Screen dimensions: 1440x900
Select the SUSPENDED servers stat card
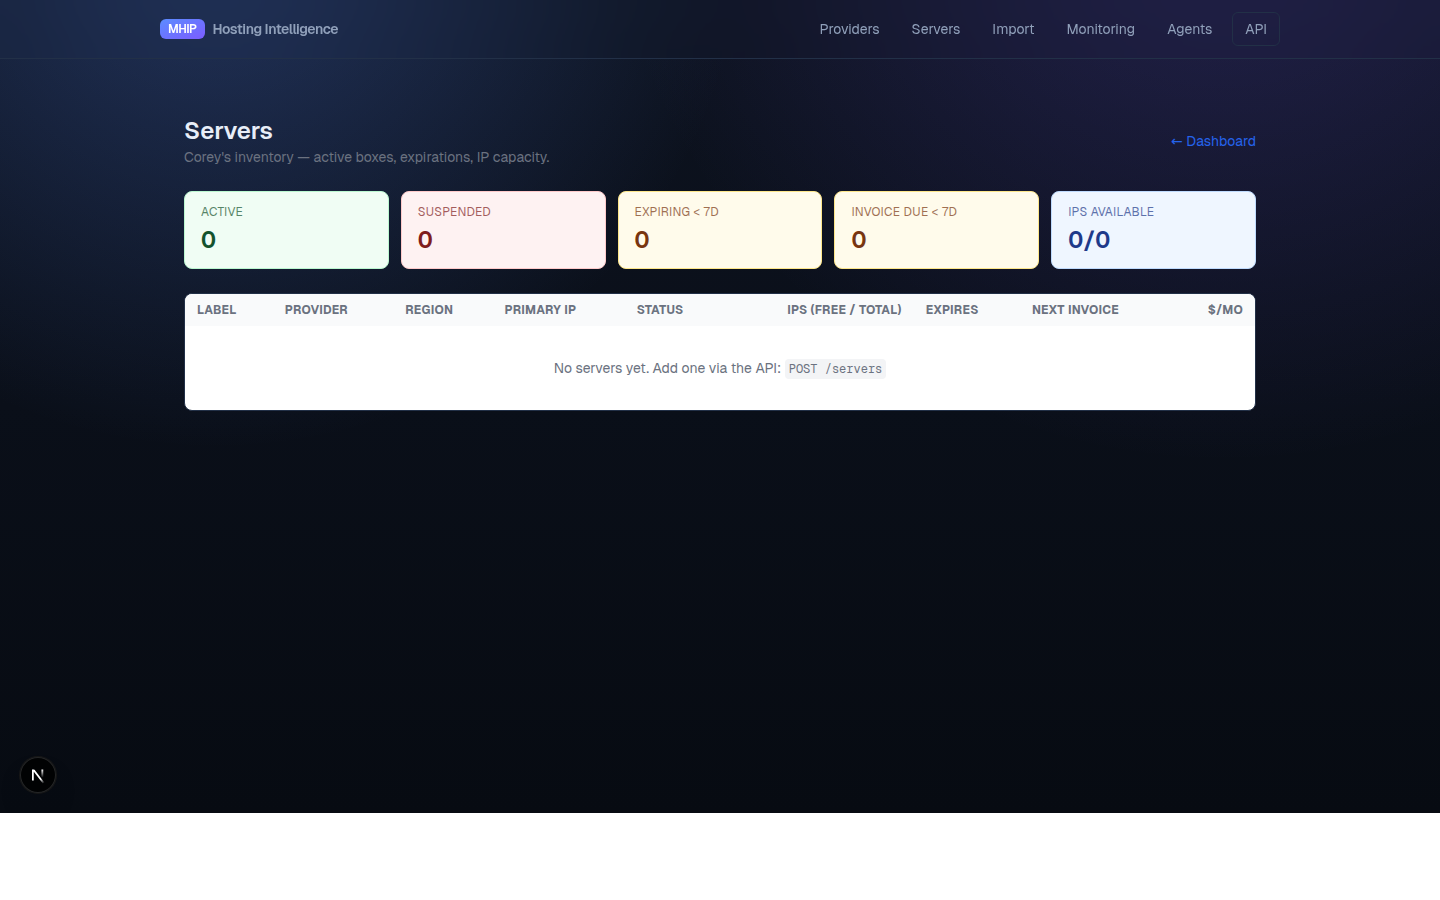click(x=503, y=229)
